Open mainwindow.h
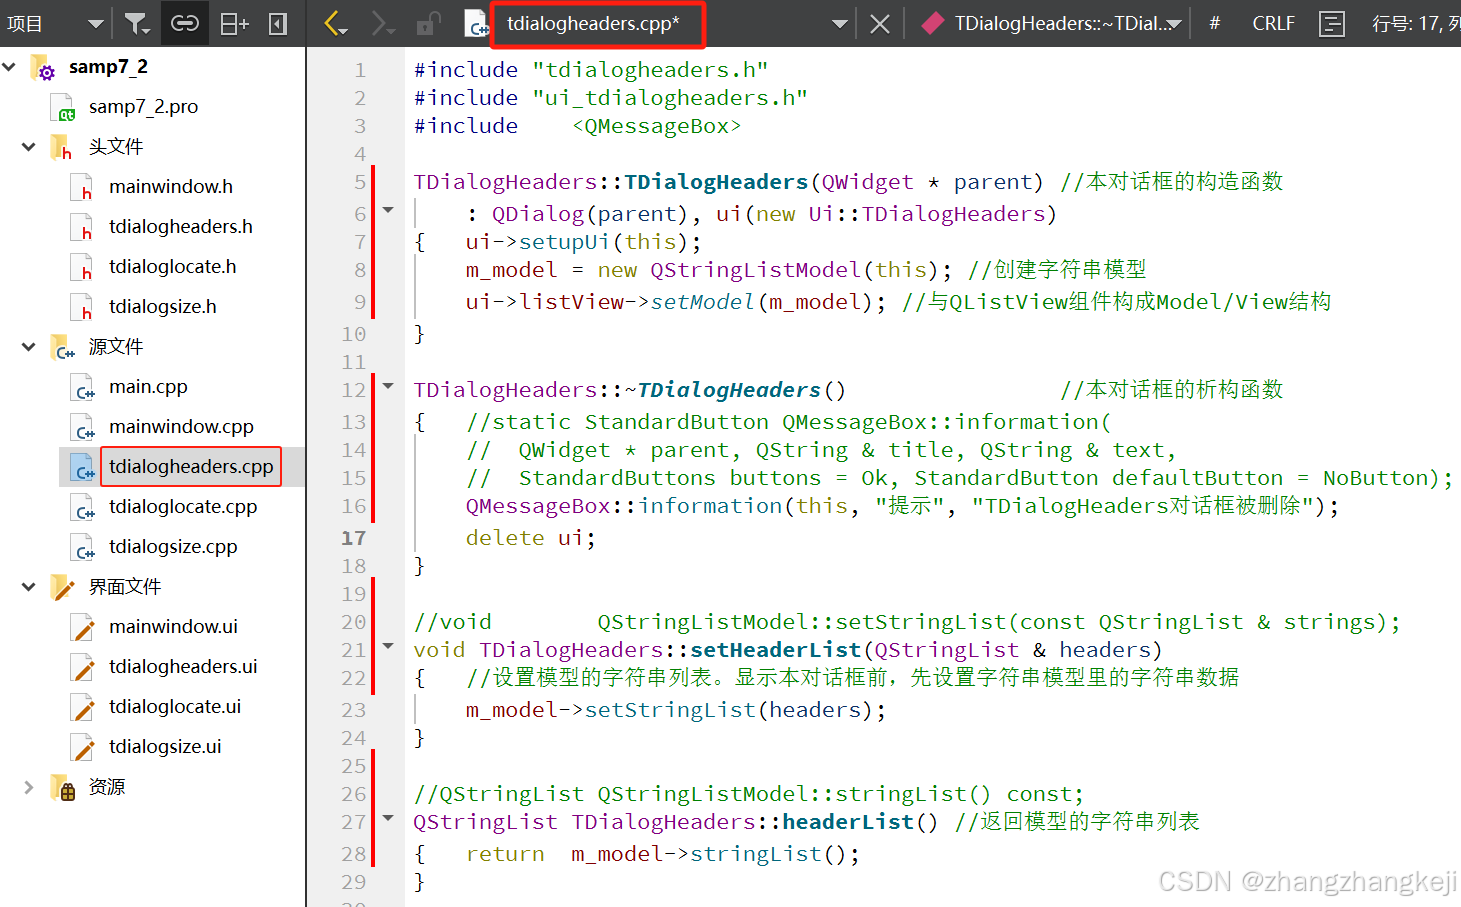The height and width of the screenshot is (907, 1461). coord(171,187)
